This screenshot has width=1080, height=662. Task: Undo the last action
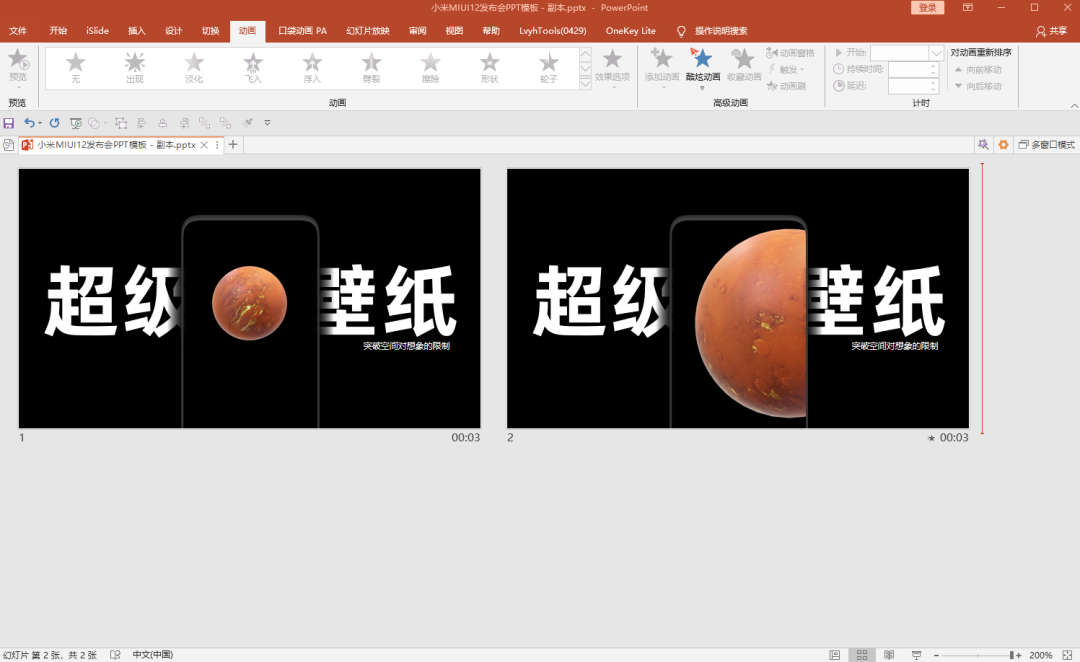coord(29,123)
